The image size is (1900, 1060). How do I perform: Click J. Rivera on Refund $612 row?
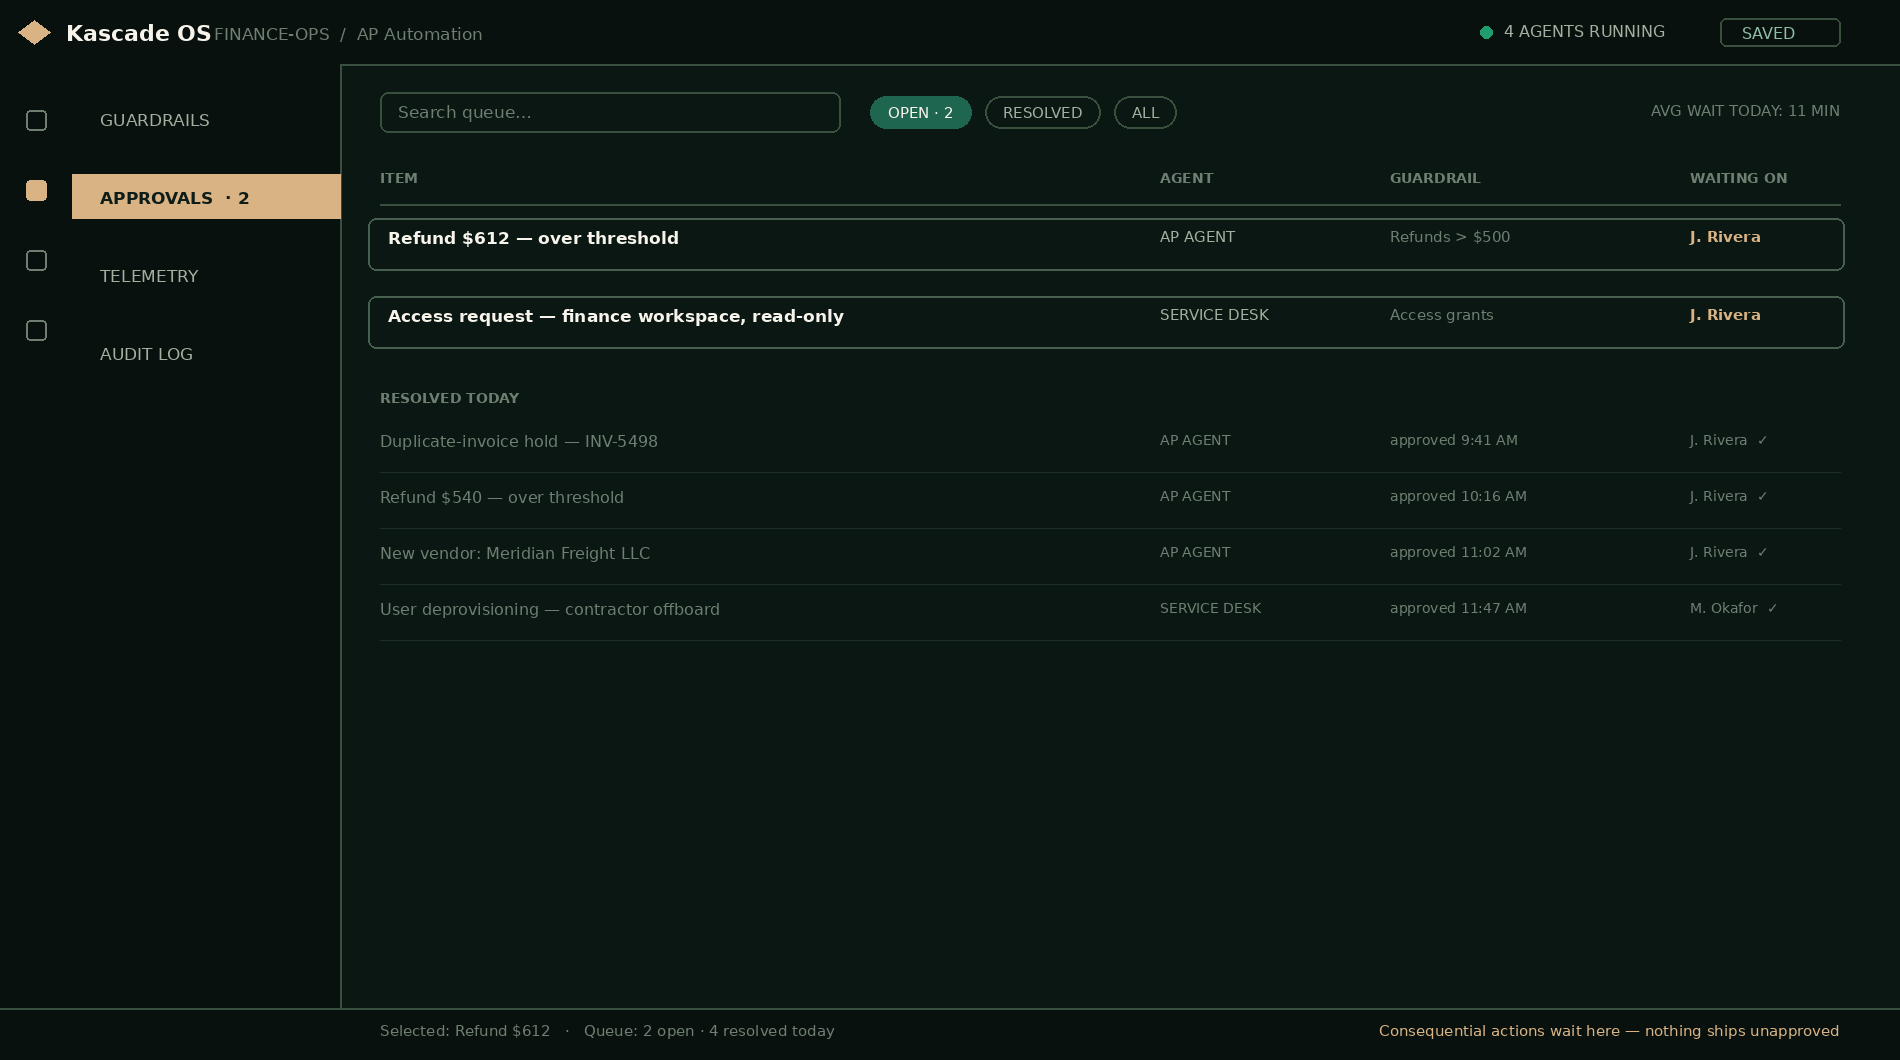point(1725,237)
